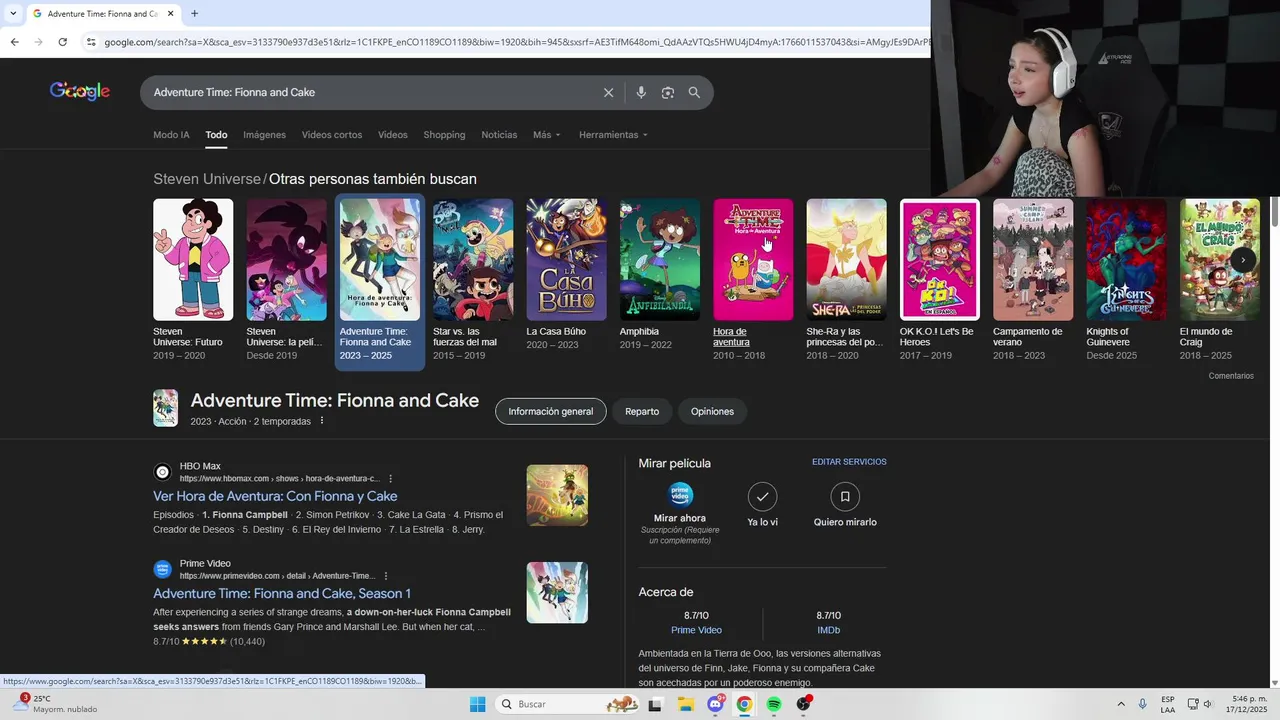Select the 'Imágenes' search tab

264,135
